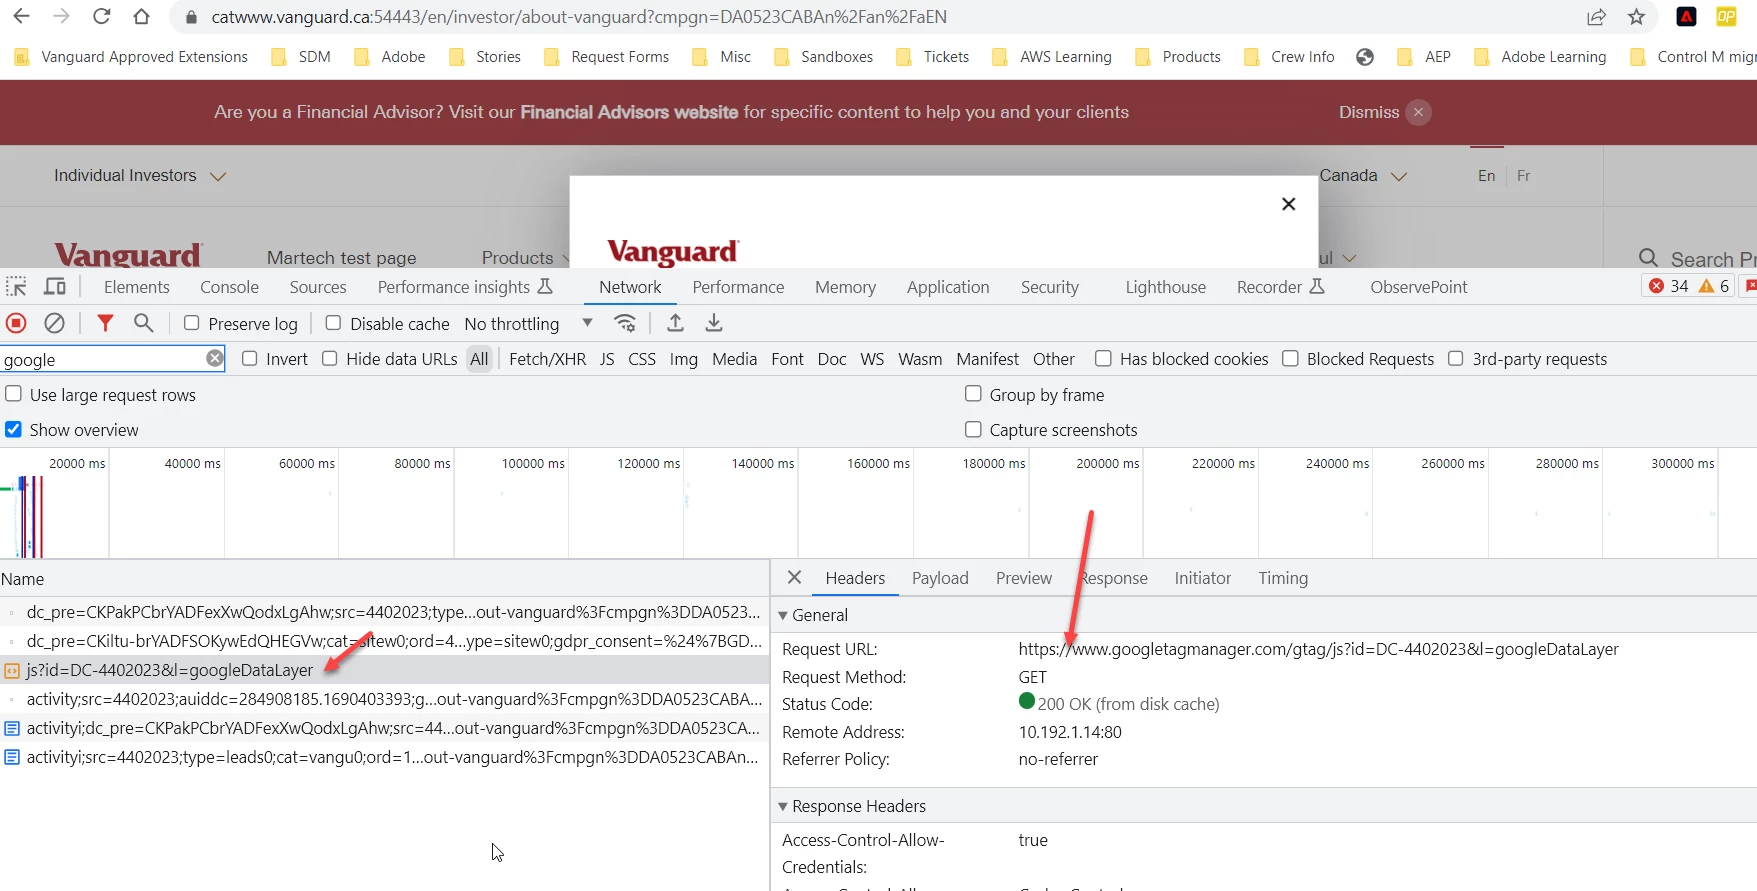
Task: Filter requests by Img type
Action: click(684, 359)
